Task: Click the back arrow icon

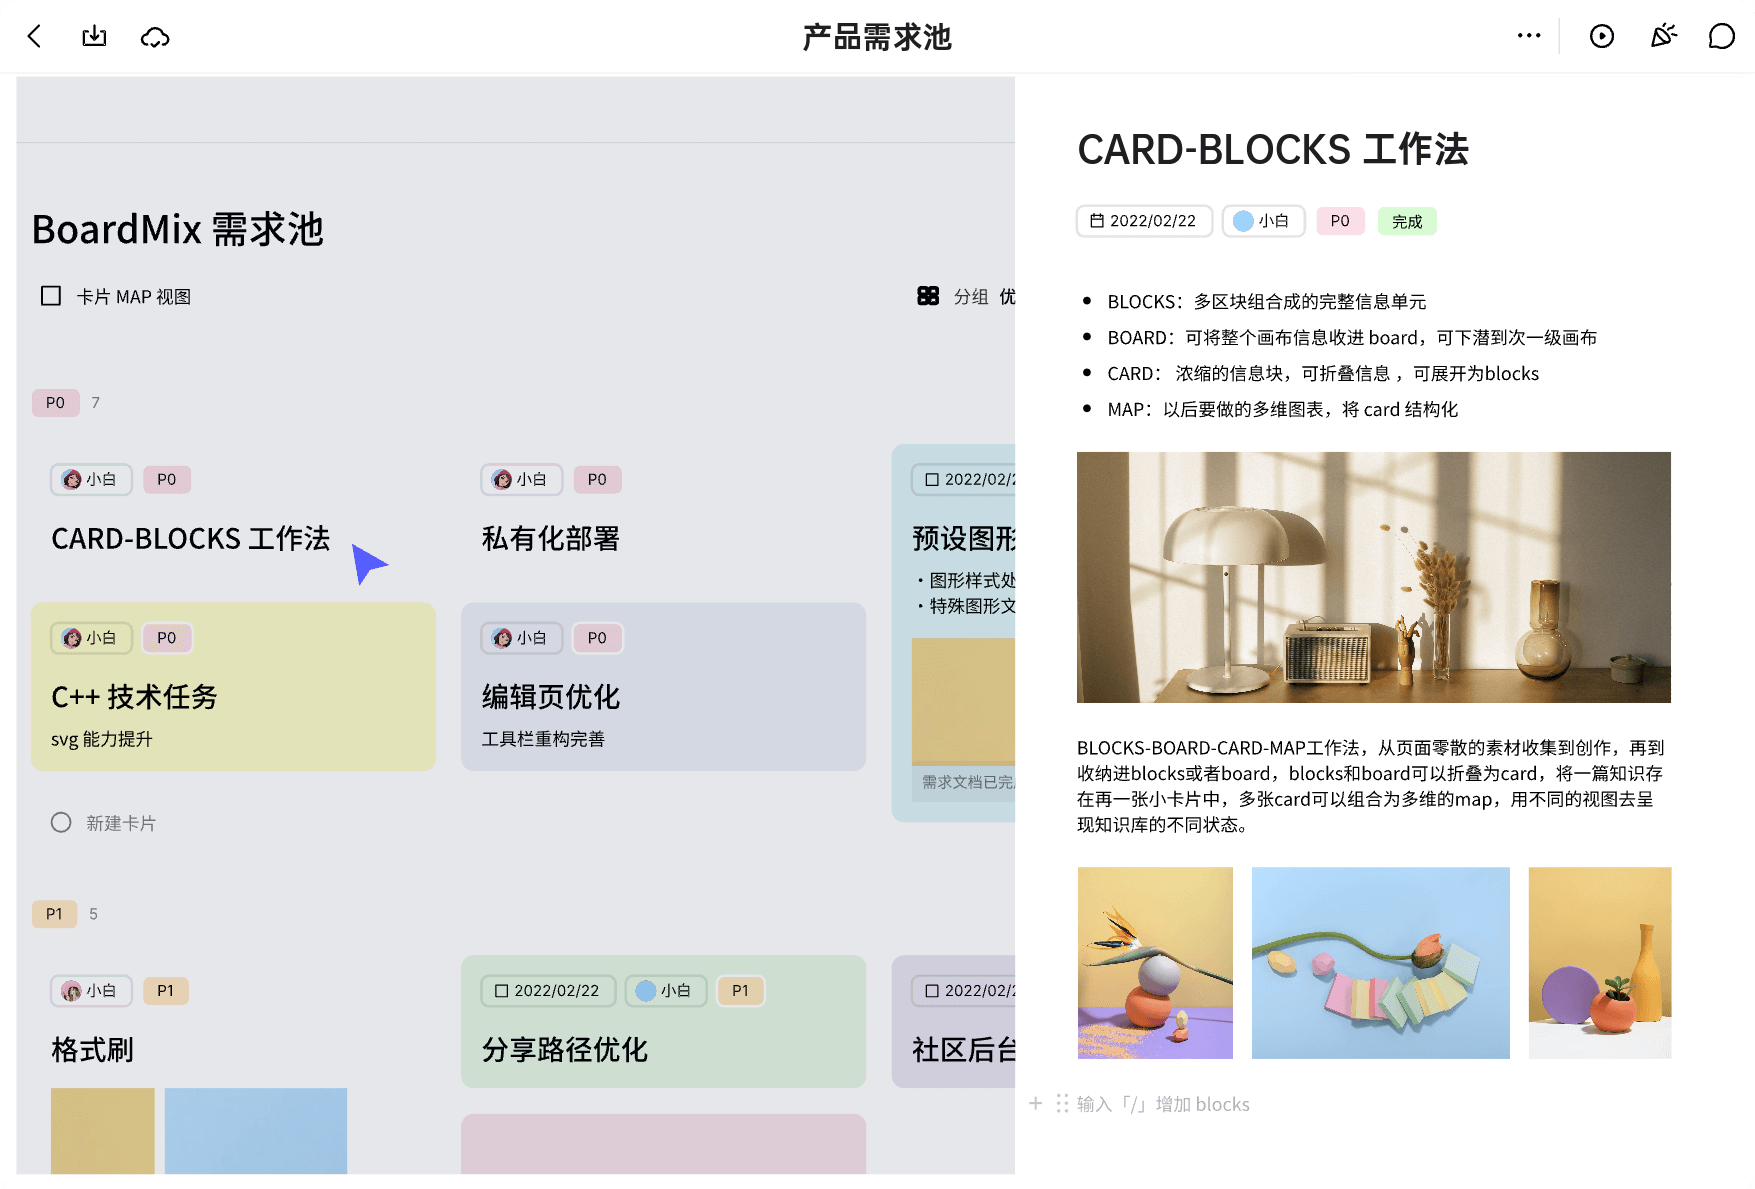Action: coord(35,37)
